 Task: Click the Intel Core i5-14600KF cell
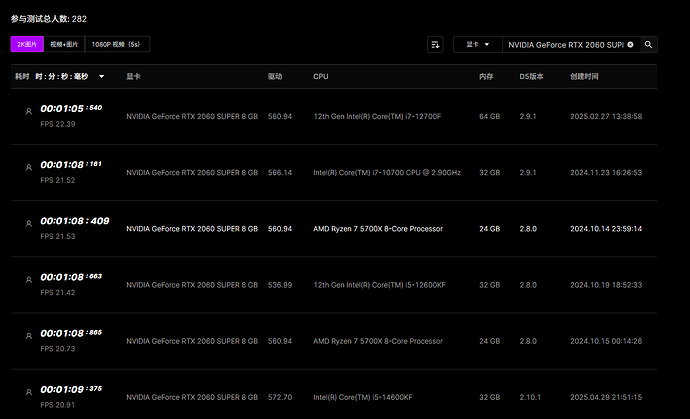(x=363, y=397)
